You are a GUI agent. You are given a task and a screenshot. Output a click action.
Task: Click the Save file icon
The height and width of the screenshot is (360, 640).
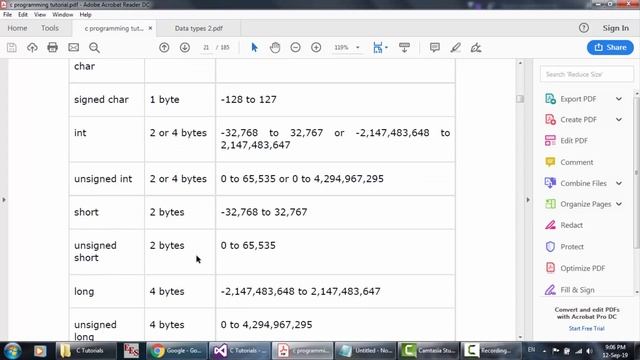click(12, 47)
